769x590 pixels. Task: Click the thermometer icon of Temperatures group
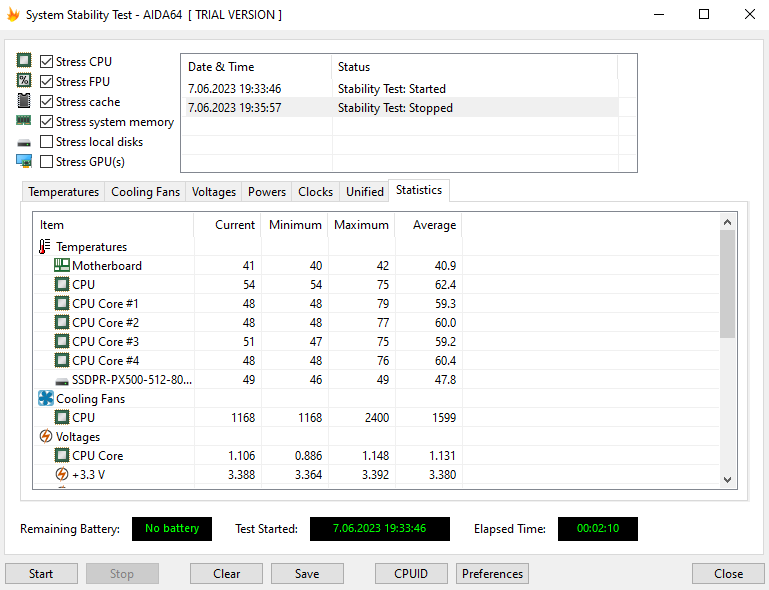pyautogui.click(x=45, y=246)
